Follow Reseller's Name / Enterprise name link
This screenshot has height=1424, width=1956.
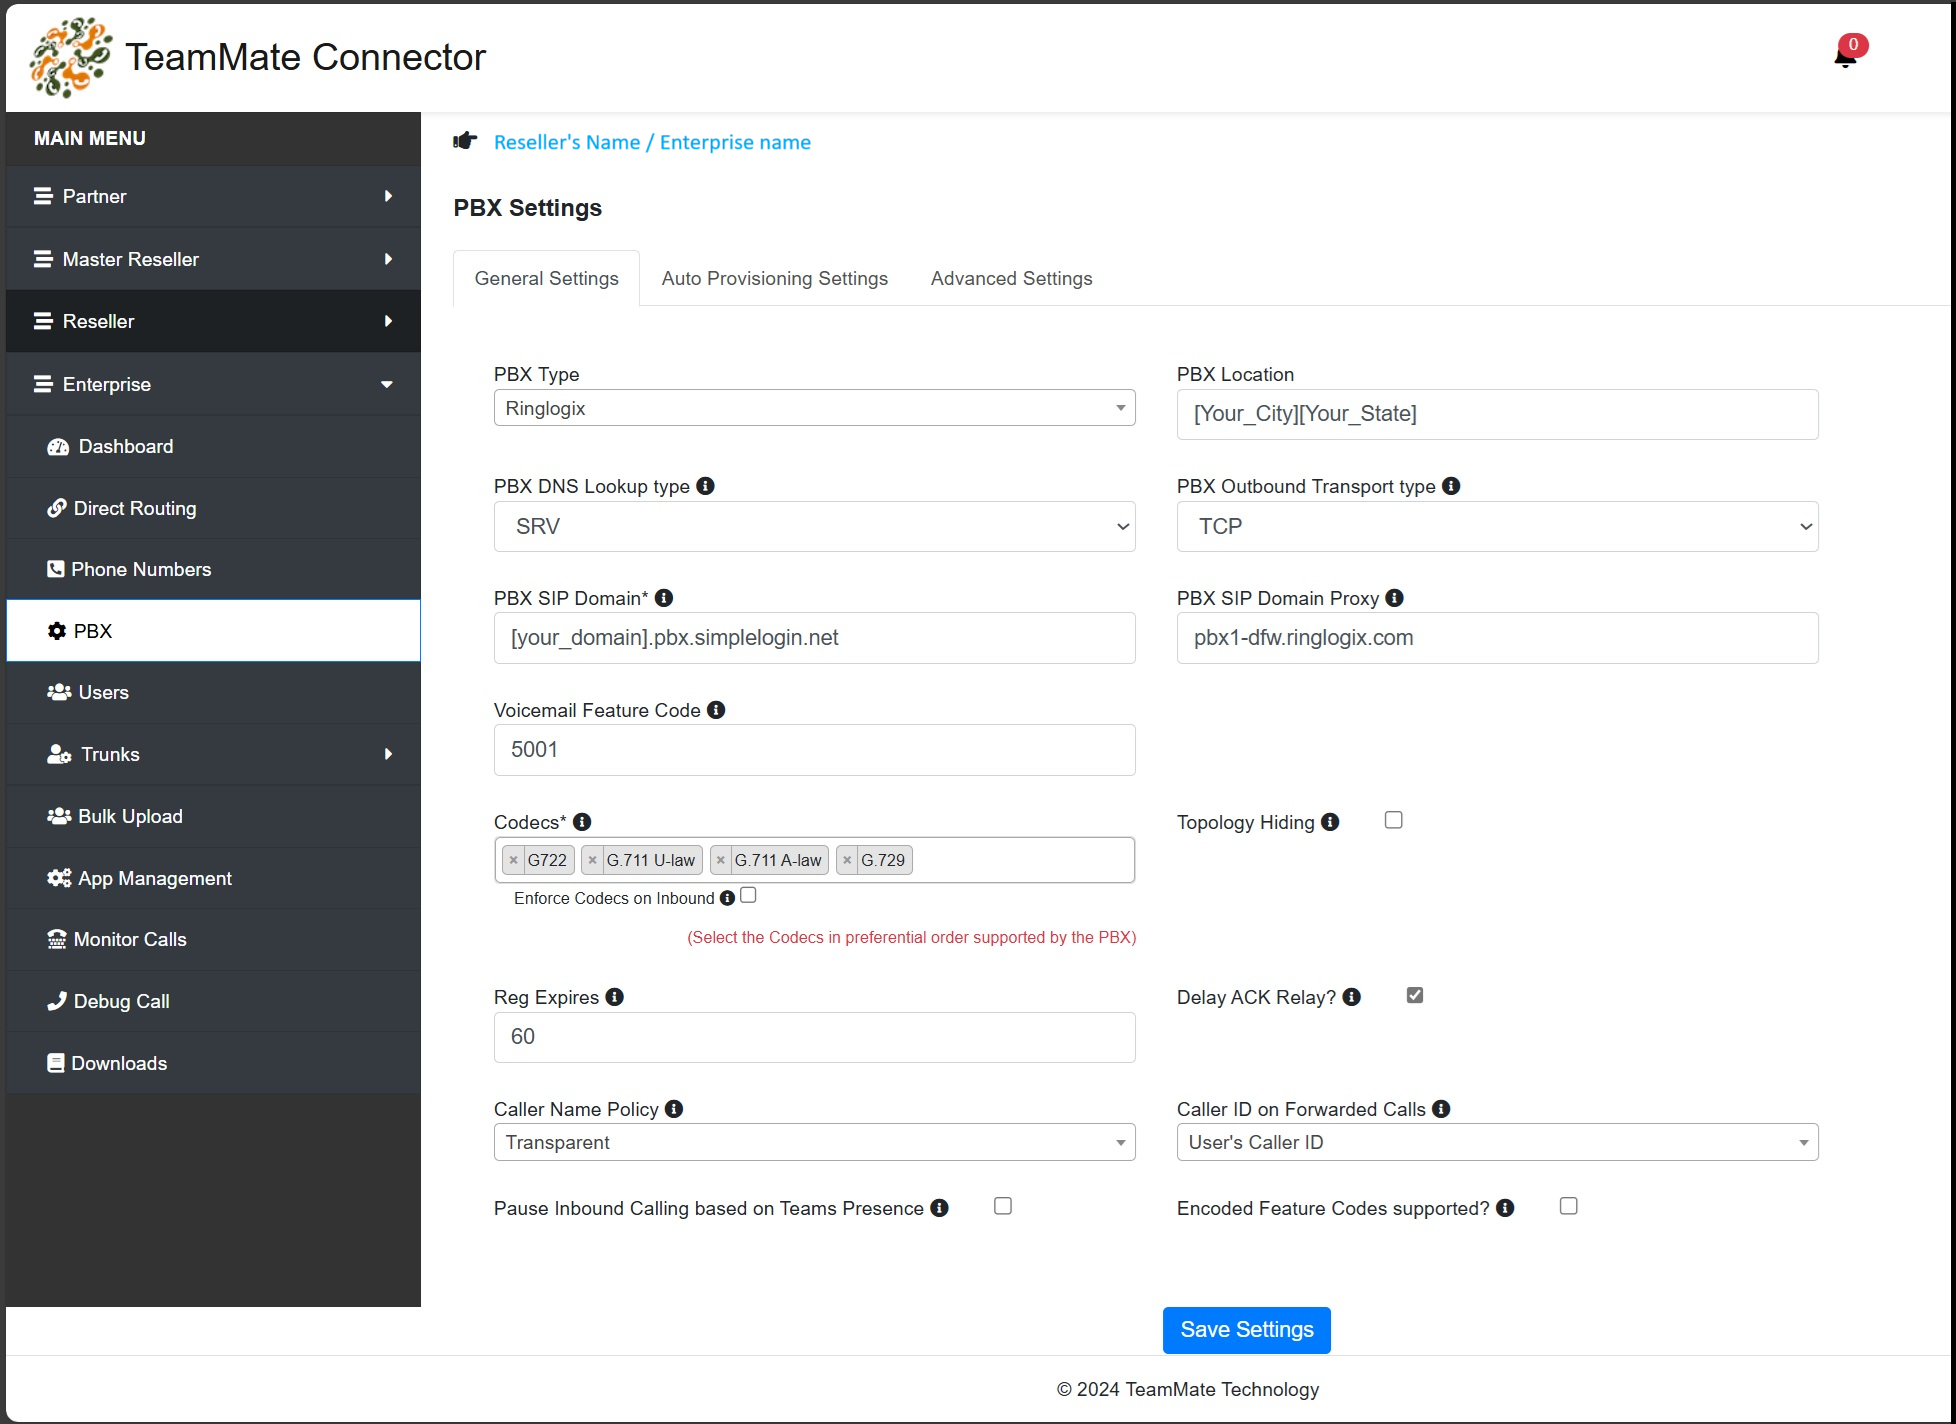click(x=652, y=142)
